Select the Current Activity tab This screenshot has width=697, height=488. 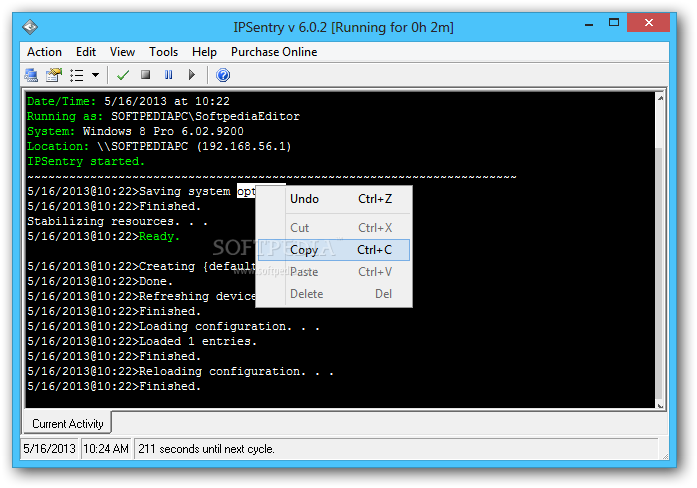coord(68,424)
